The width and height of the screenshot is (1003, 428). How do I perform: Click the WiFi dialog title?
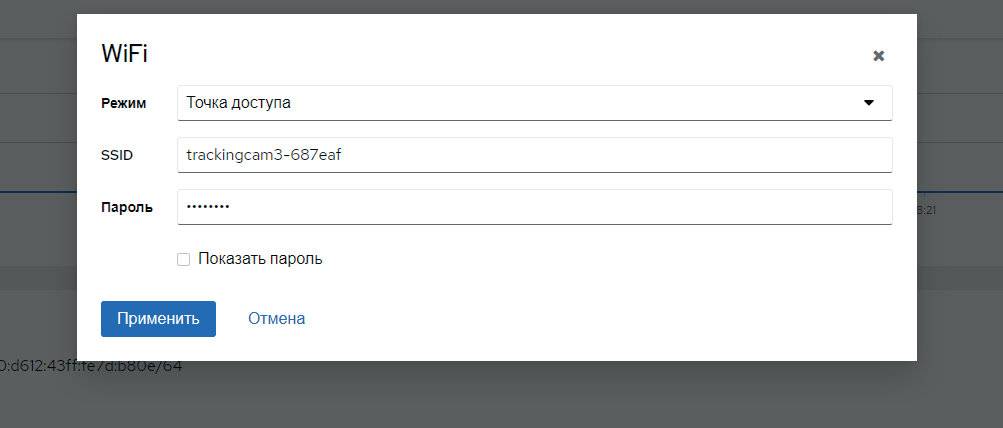(x=125, y=55)
